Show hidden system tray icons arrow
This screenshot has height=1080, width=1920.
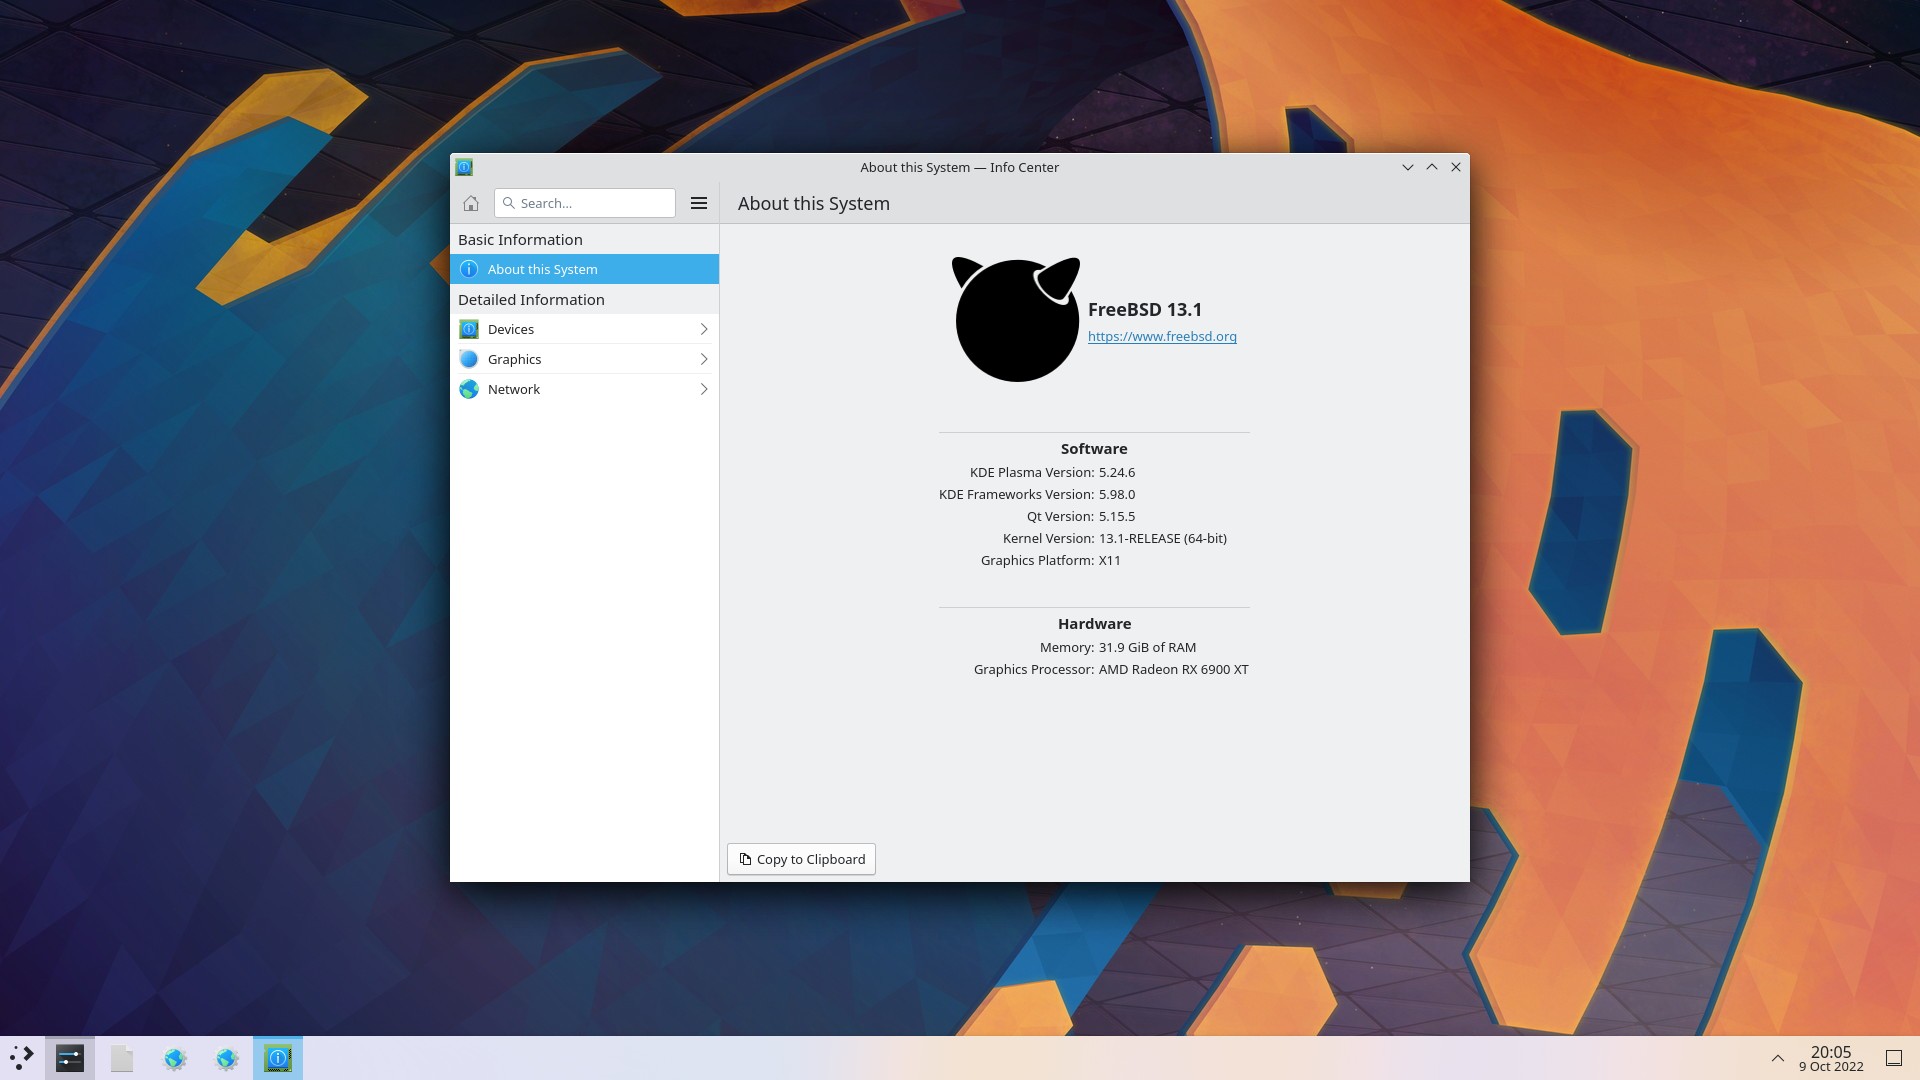click(x=1777, y=1058)
